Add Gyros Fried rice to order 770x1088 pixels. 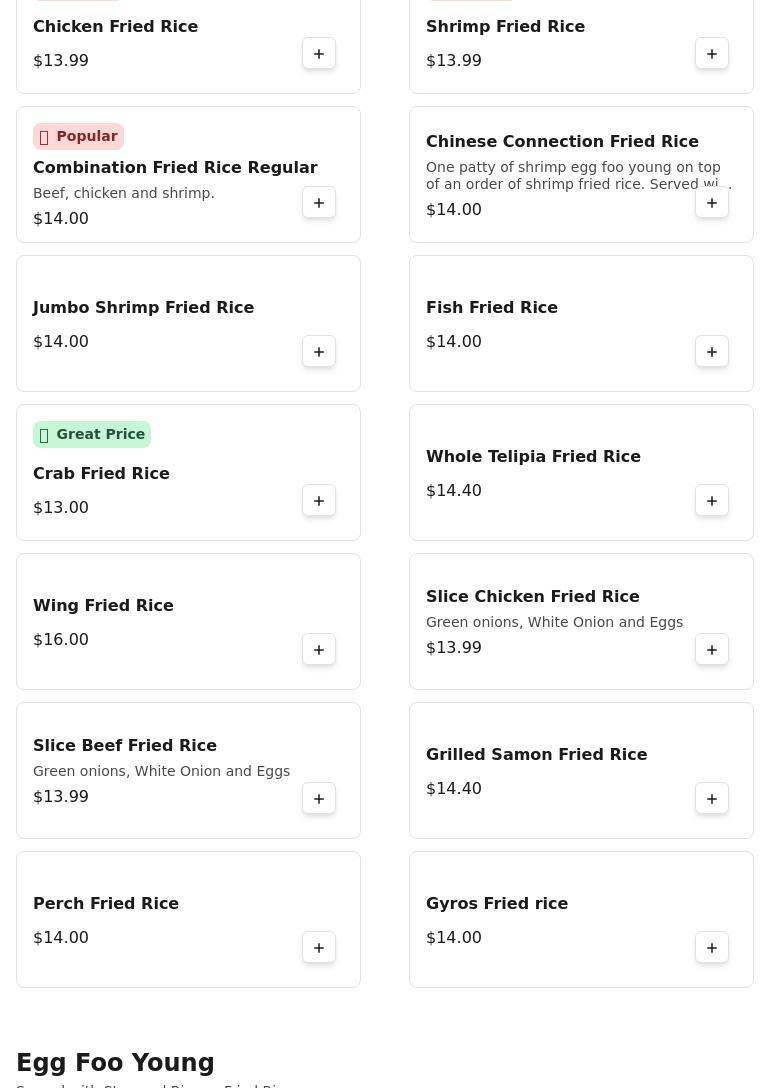pyautogui.click(x=712, y=948)
